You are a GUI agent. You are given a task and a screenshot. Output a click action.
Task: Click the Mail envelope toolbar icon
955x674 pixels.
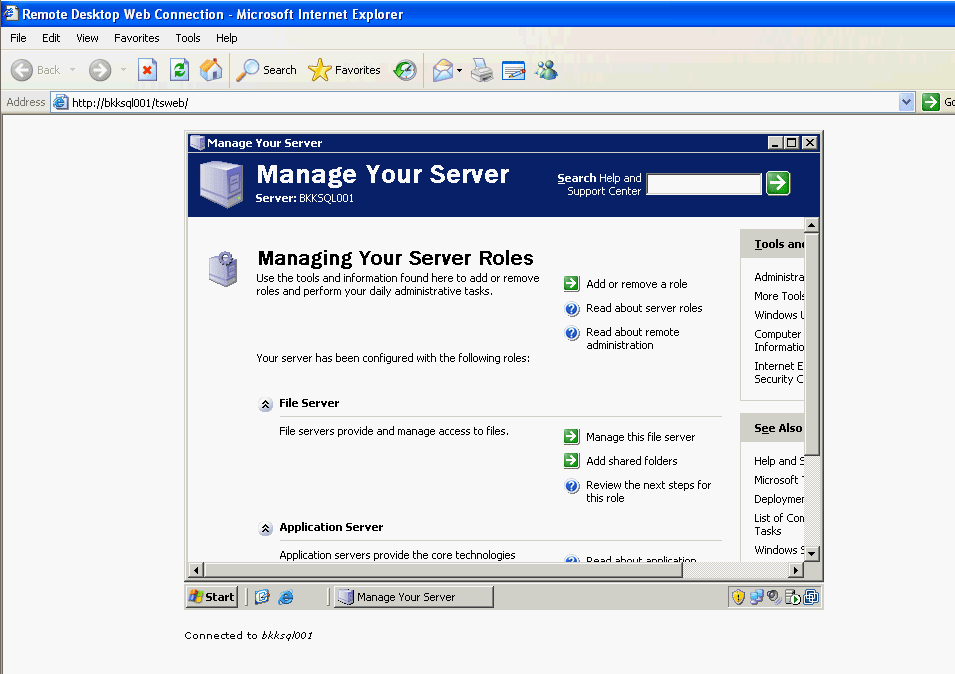pyautogui.click(x=443, y=70)
